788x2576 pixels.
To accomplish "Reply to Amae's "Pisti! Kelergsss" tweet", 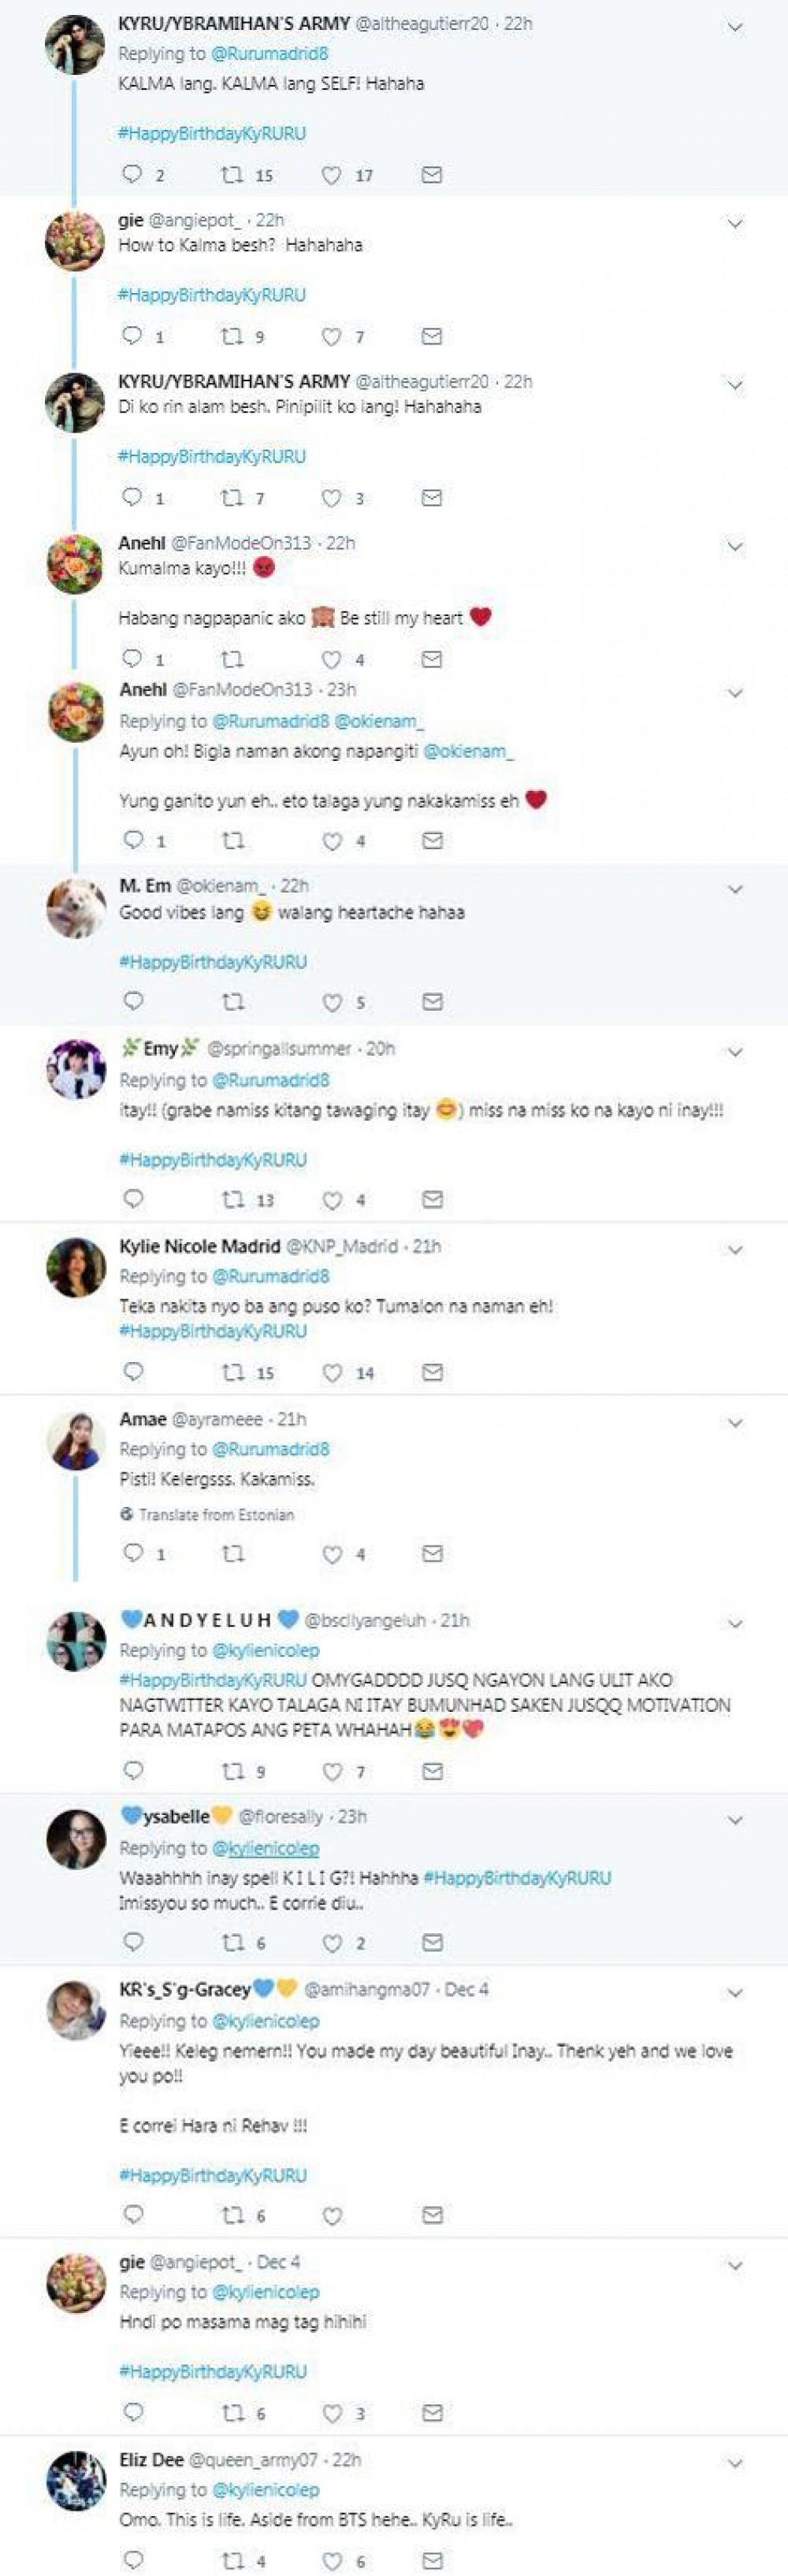I will 133,1553.
